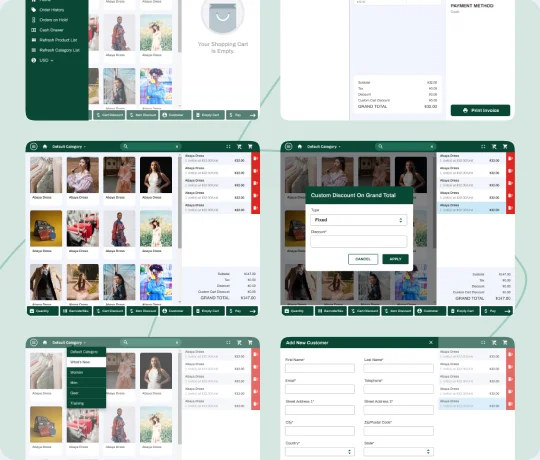Choose Men in the open category menu
This screenshot has height=460, width=540.
[86, 383]
